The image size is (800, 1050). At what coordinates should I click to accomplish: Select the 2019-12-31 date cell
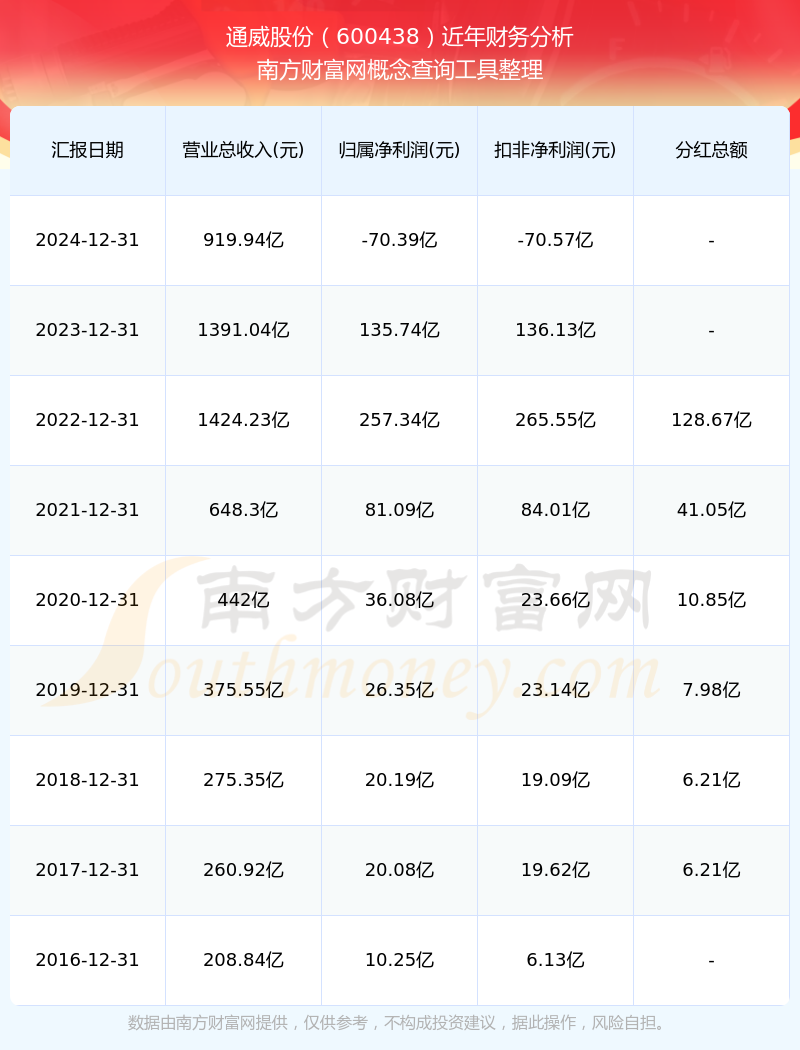point(88,690)
